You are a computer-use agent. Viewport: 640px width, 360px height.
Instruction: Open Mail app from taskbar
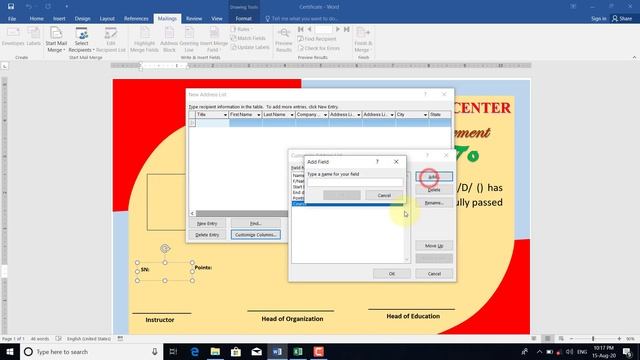click(256, 351)
